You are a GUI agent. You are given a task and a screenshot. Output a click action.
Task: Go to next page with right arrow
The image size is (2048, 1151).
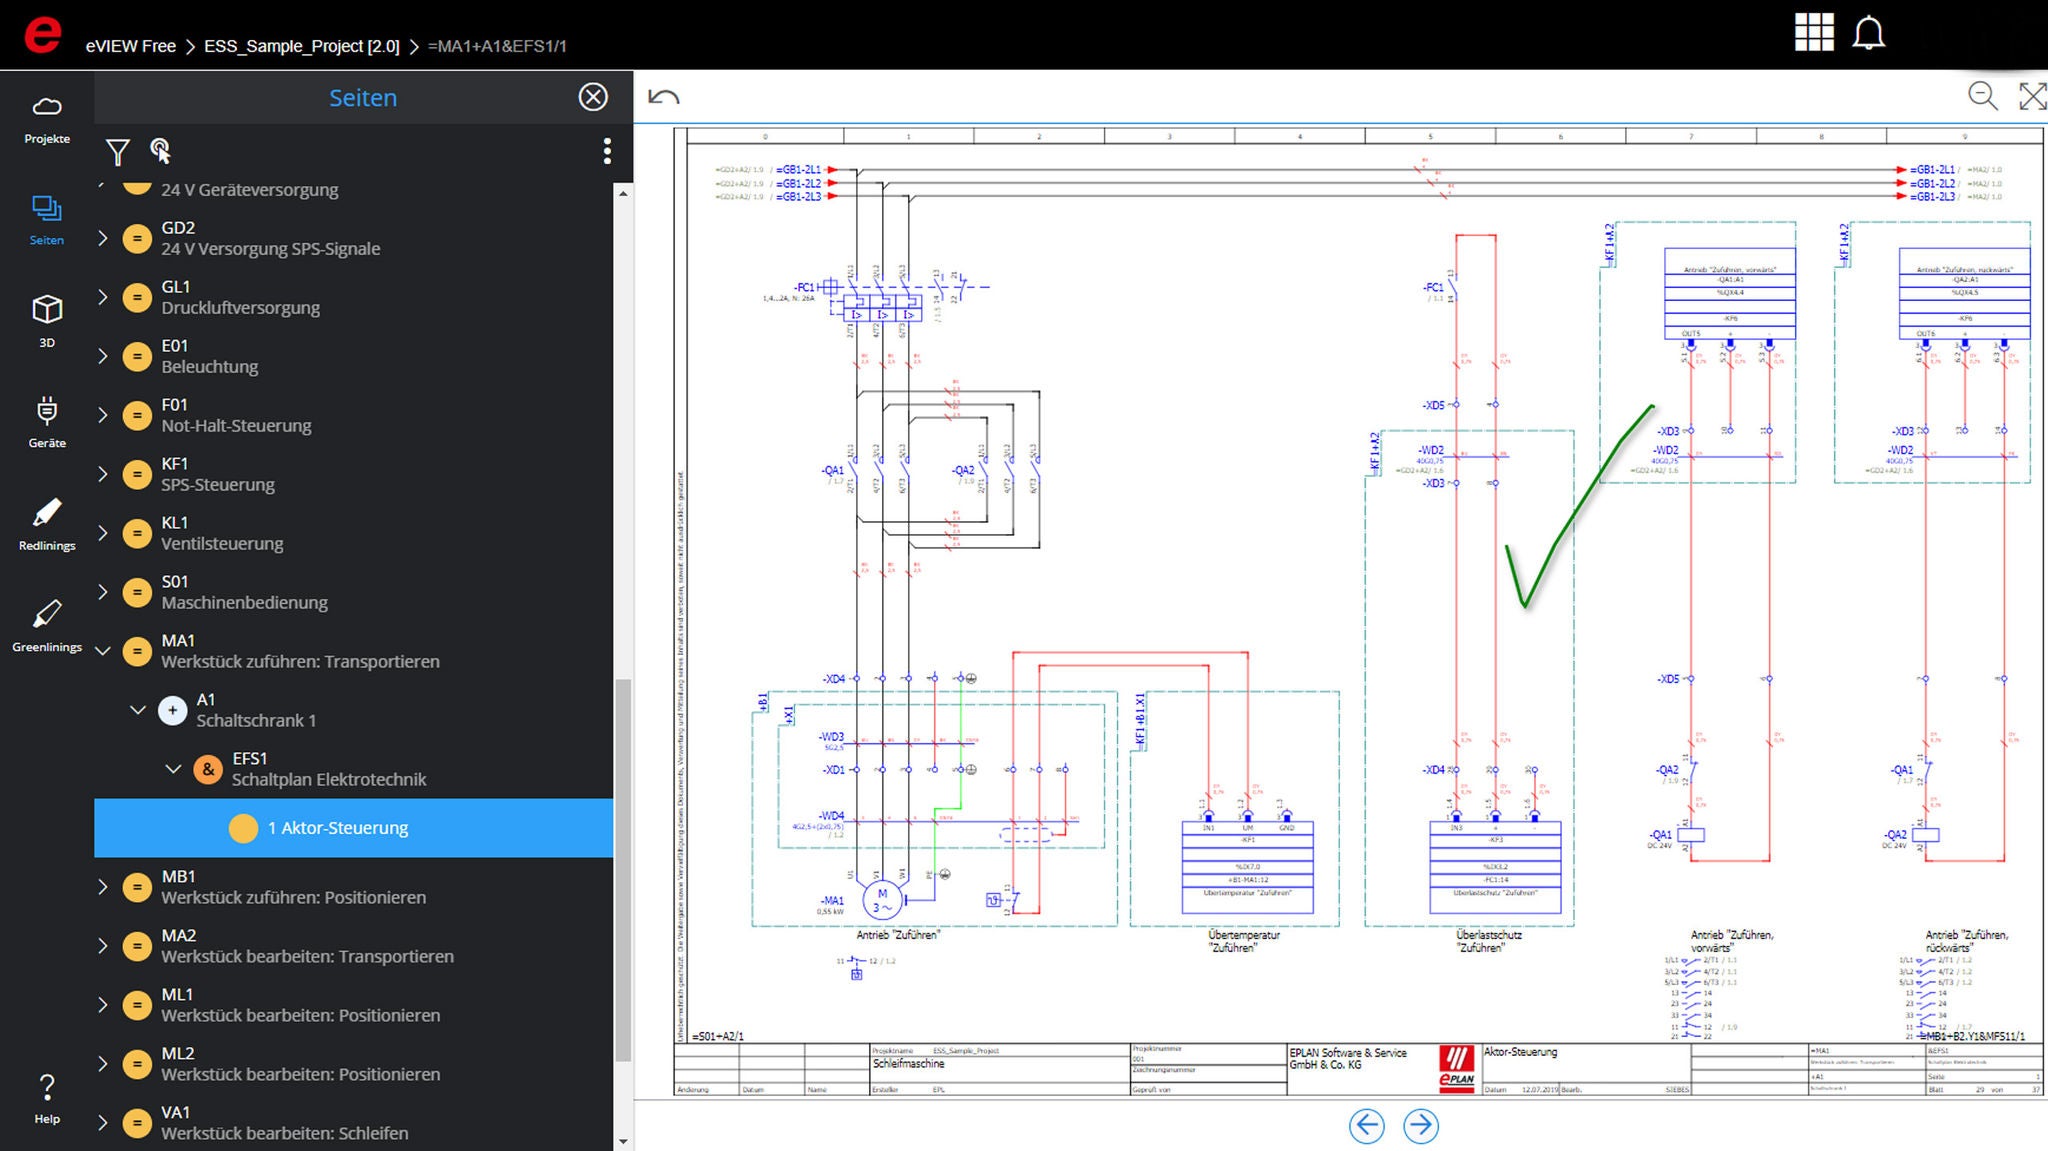pyautogui.click(x=1420, y=1126)
